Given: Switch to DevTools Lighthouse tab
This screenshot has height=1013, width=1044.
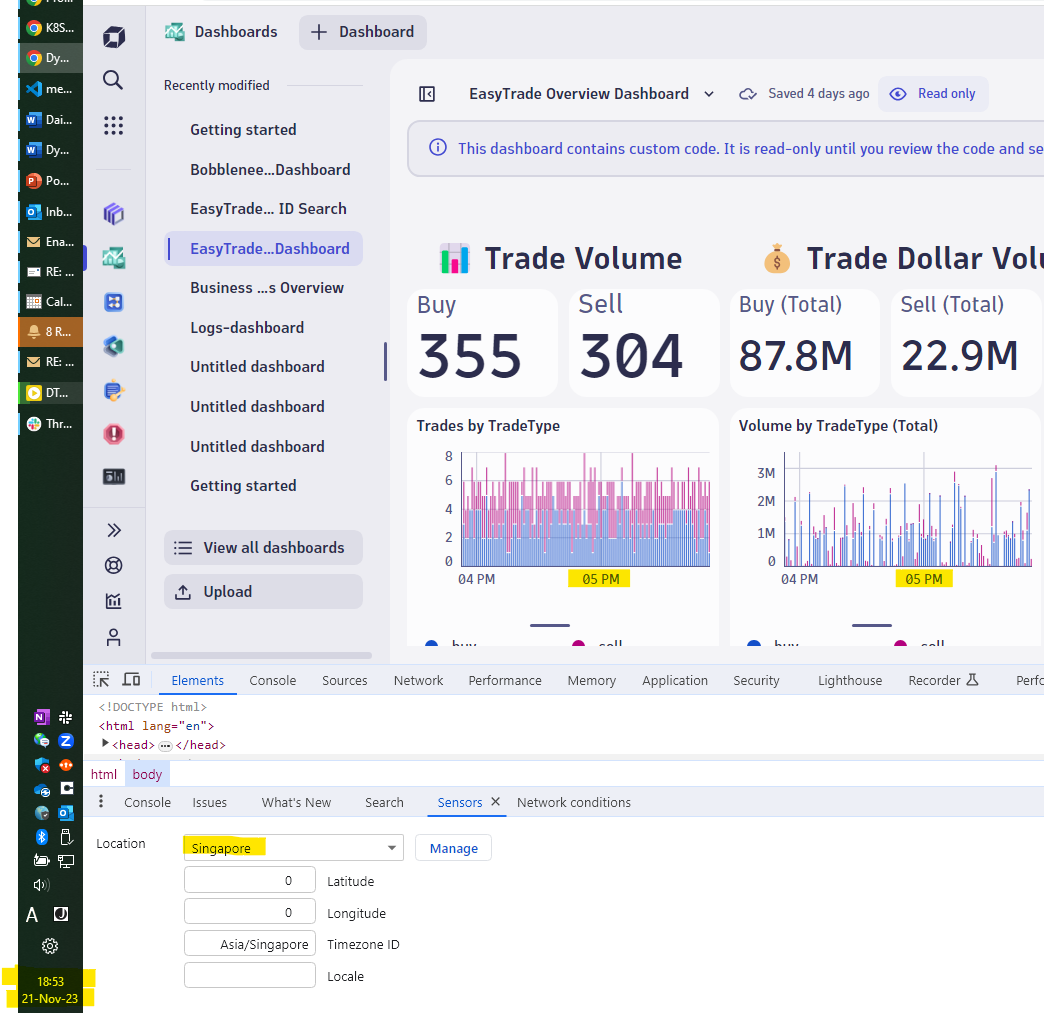Looking at the screenshot, I should pos(850,681).
